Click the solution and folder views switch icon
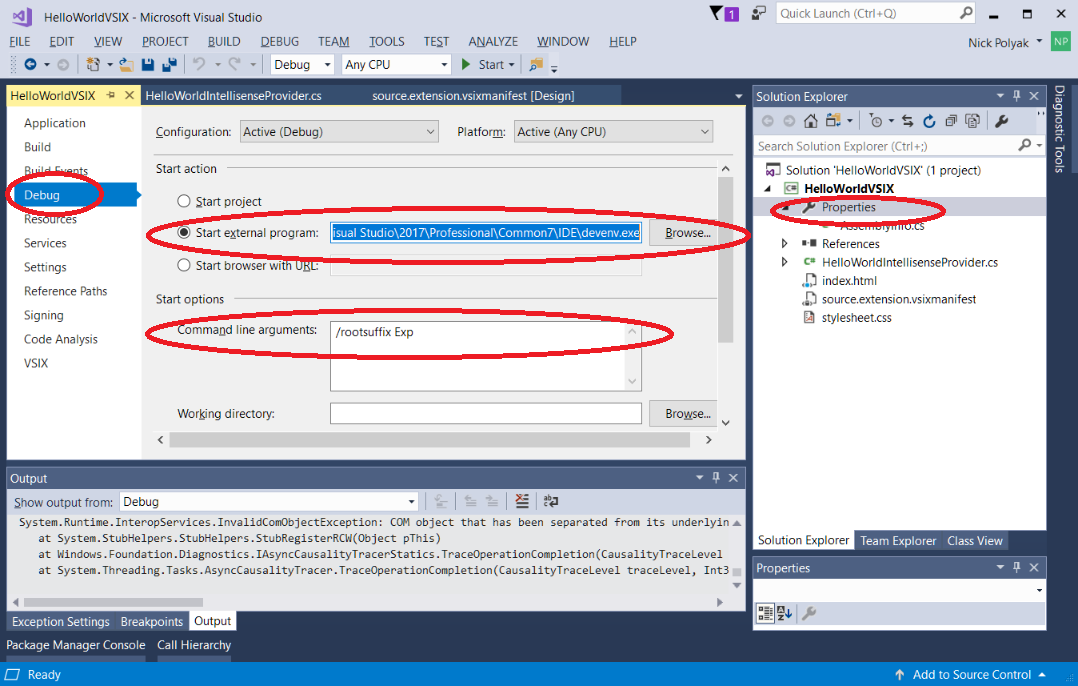 833,121
